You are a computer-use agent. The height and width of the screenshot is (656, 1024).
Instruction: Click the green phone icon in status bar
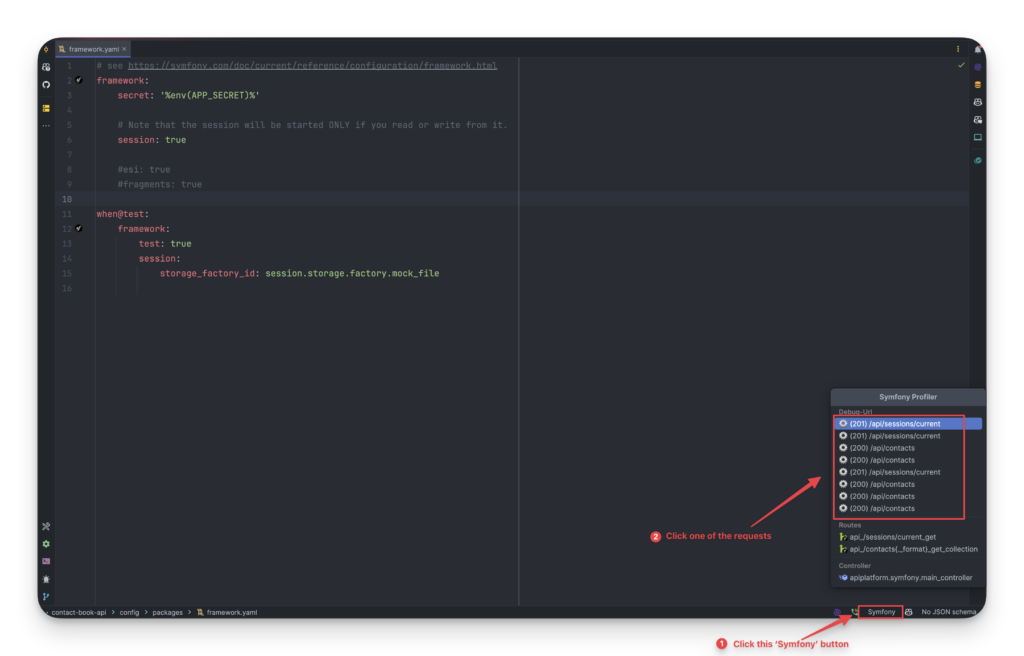click(x=854, y=612)
